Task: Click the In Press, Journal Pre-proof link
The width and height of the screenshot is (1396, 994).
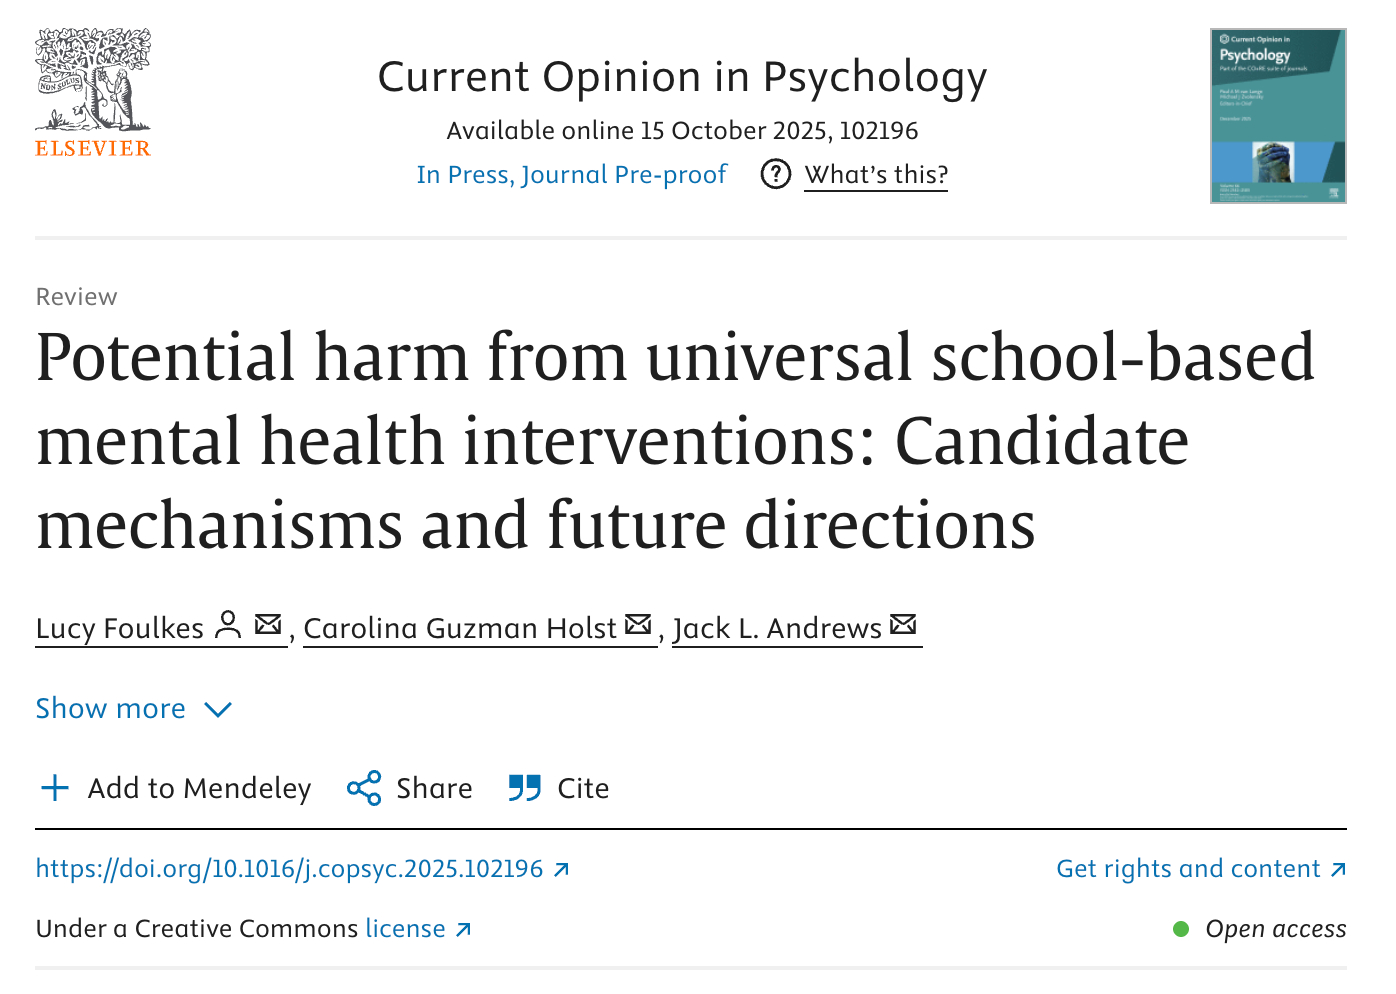Action: click(571, 175)
